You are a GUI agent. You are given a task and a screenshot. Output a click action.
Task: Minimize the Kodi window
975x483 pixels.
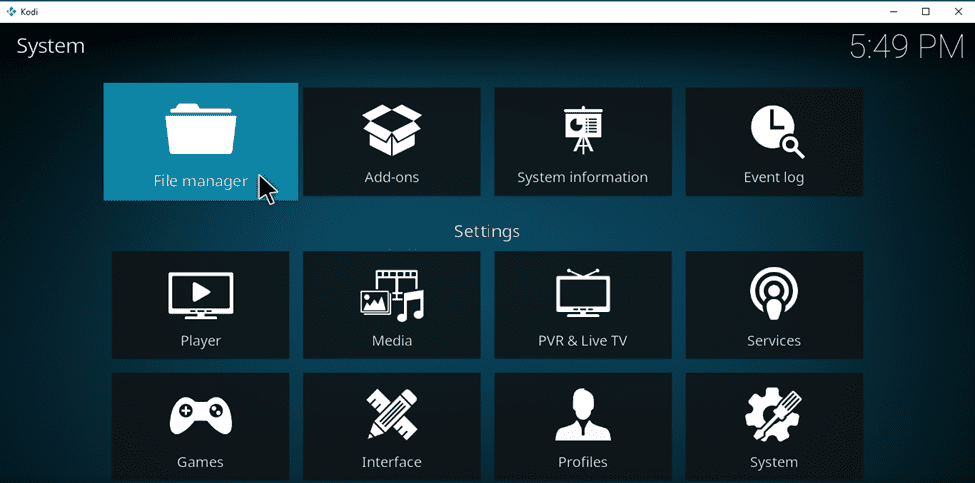tap(893, 12)
